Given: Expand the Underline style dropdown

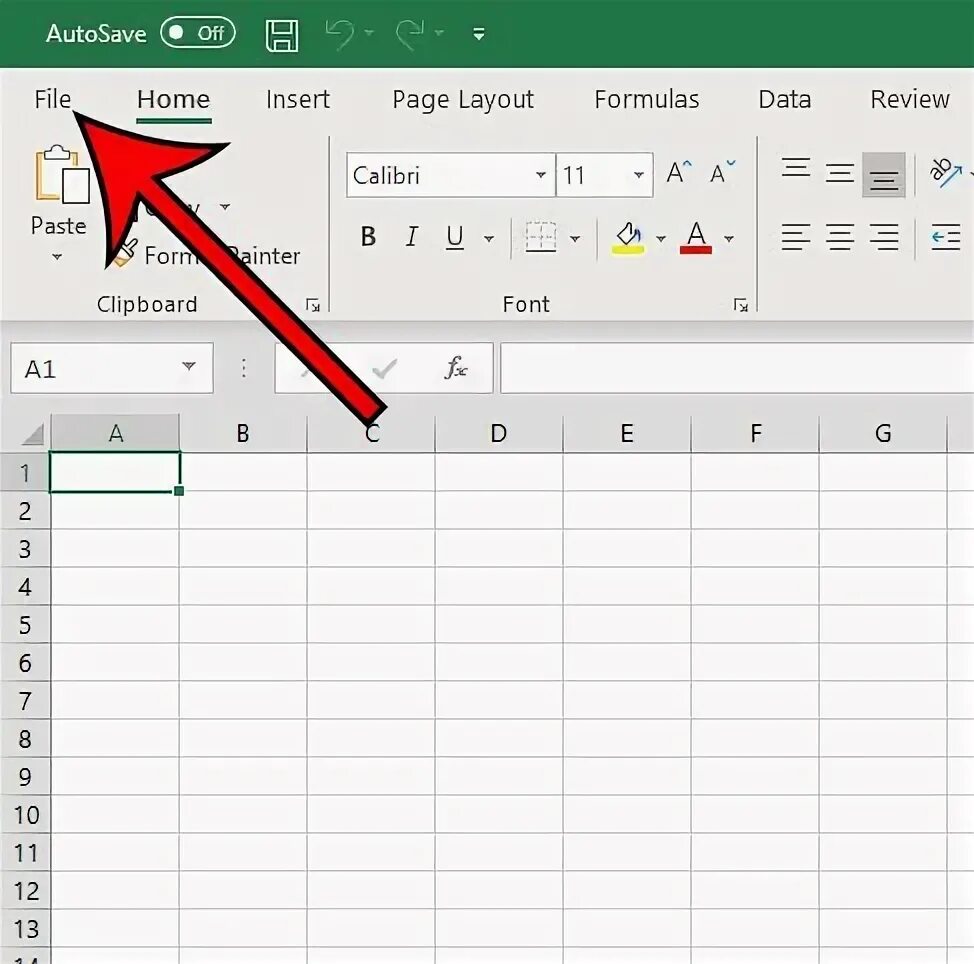Looking at the screenshot, I should [x=489, y=239].
